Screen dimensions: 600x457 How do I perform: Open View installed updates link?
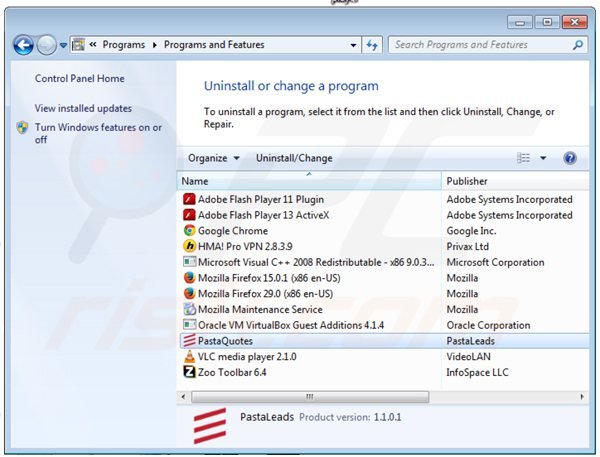click(83, 108)
